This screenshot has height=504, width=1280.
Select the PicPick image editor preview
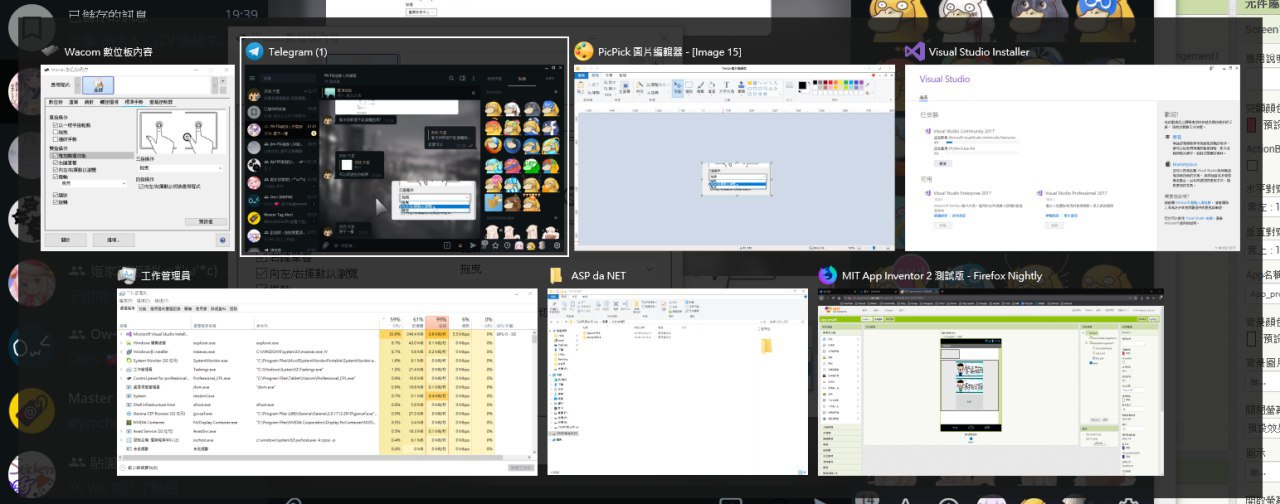tap(734, 158)
